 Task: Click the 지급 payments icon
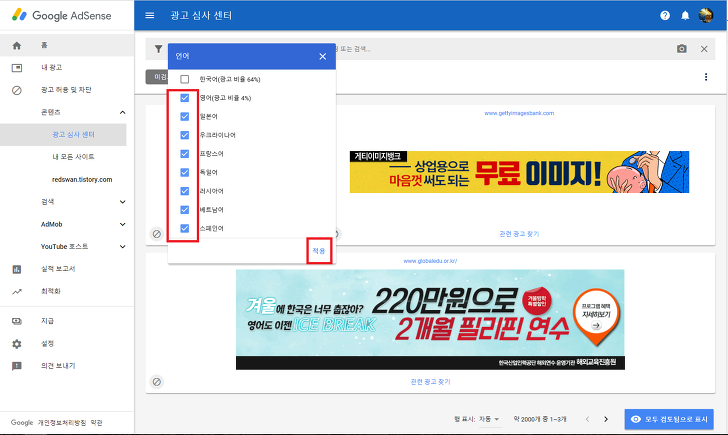click(17, 321)
